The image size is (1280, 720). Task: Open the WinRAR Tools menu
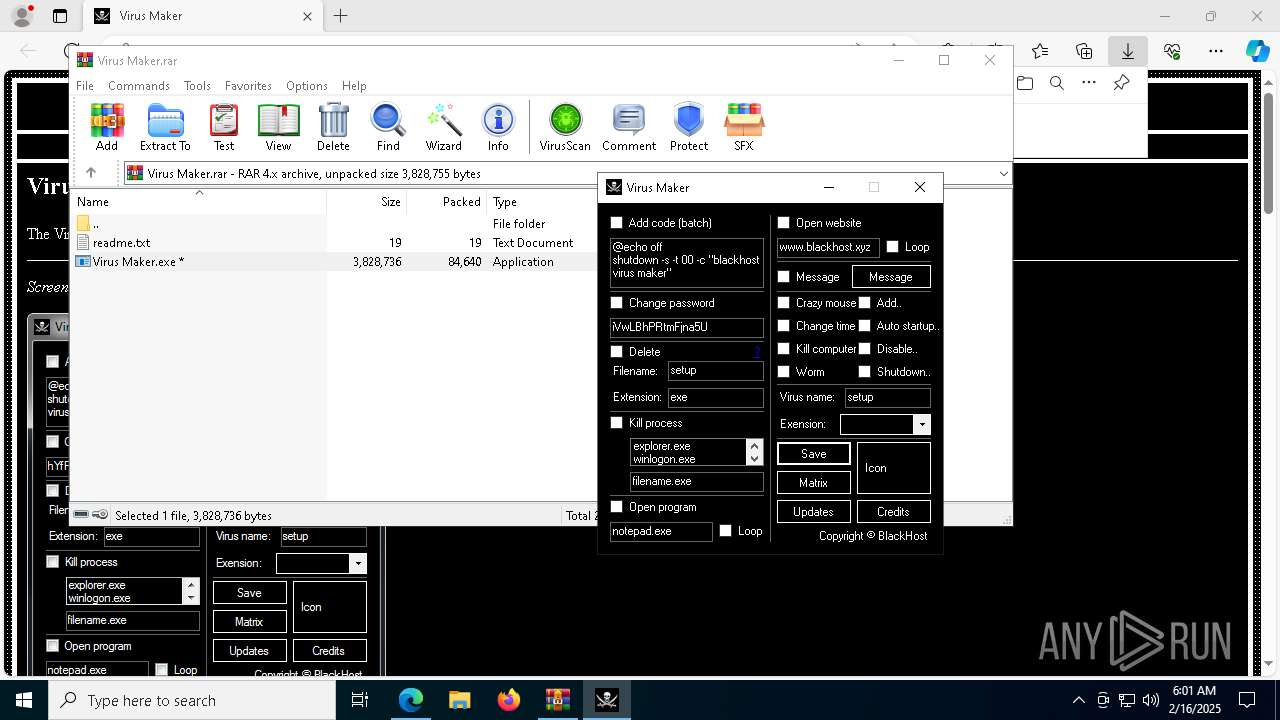[197, 86]
